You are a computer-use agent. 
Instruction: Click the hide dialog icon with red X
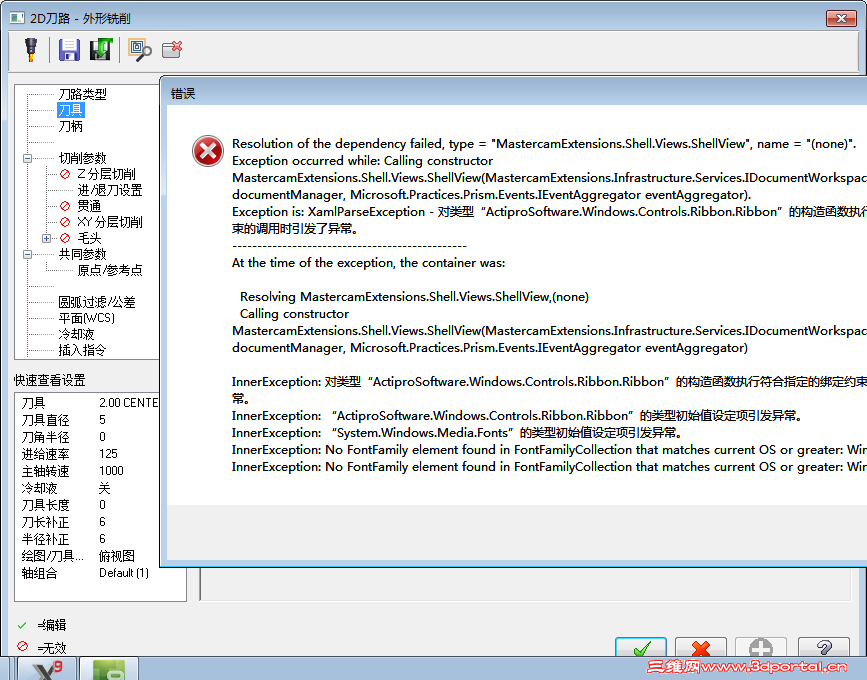click(x=172, y=49)
